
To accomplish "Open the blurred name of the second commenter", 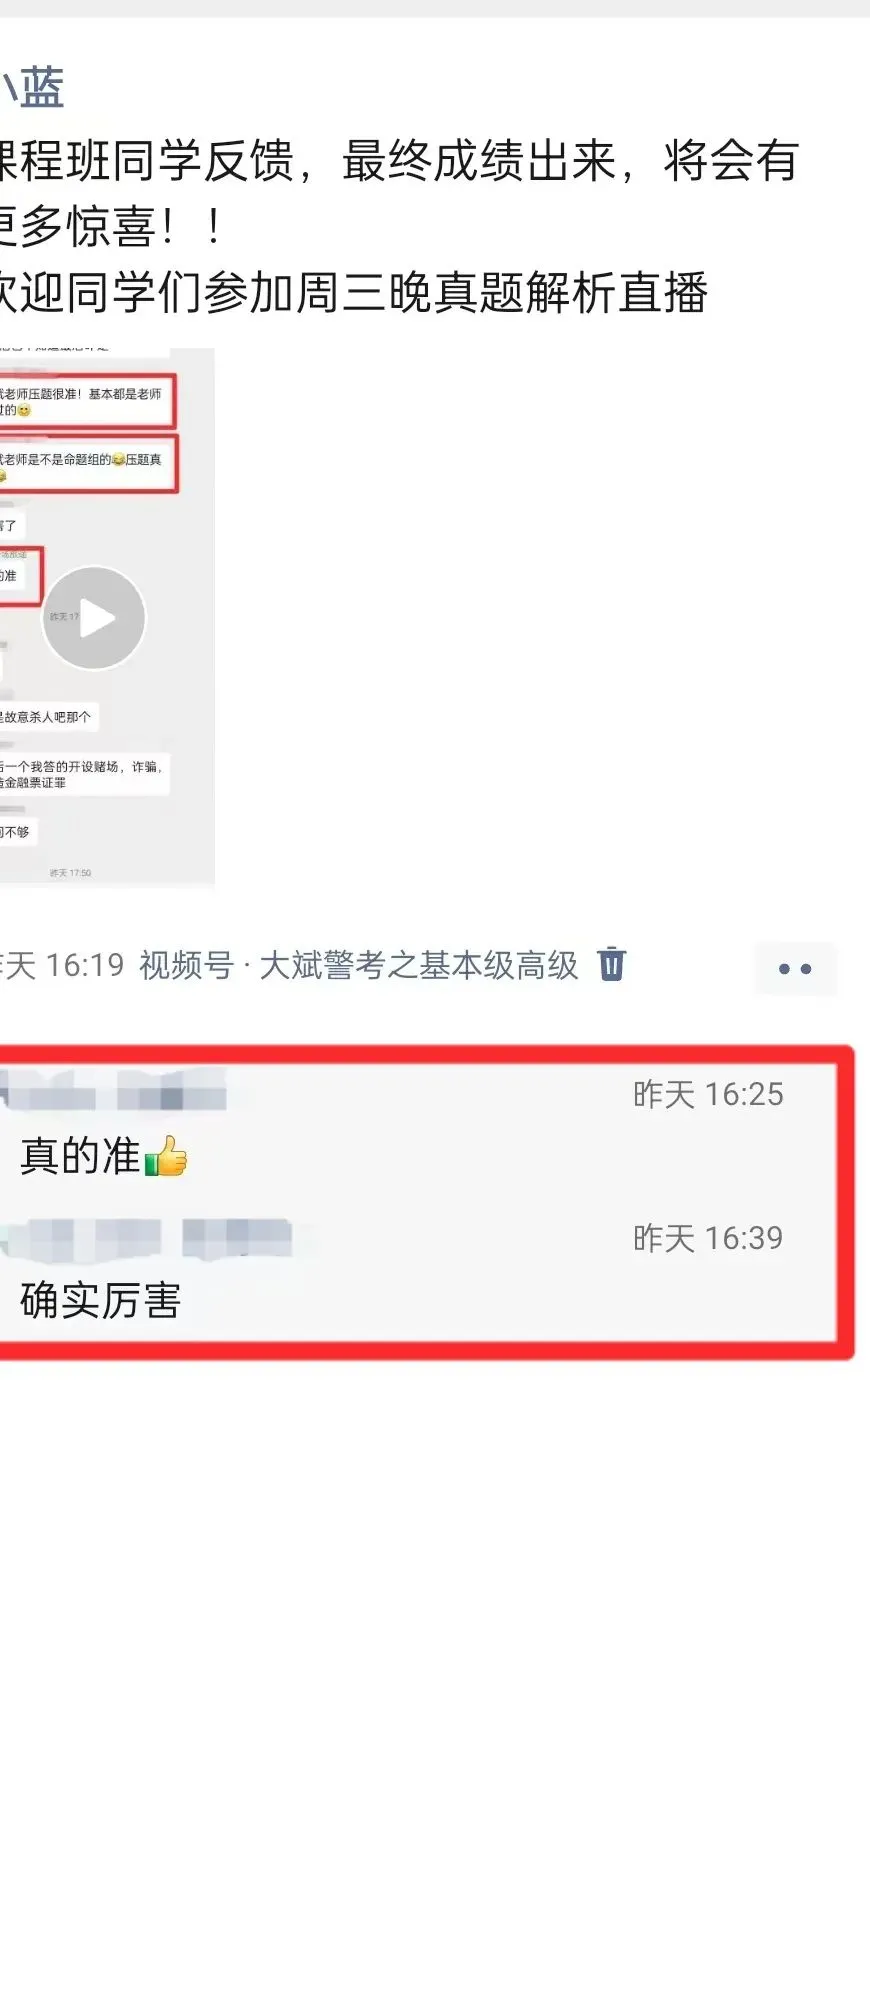I will [146, 1238].
